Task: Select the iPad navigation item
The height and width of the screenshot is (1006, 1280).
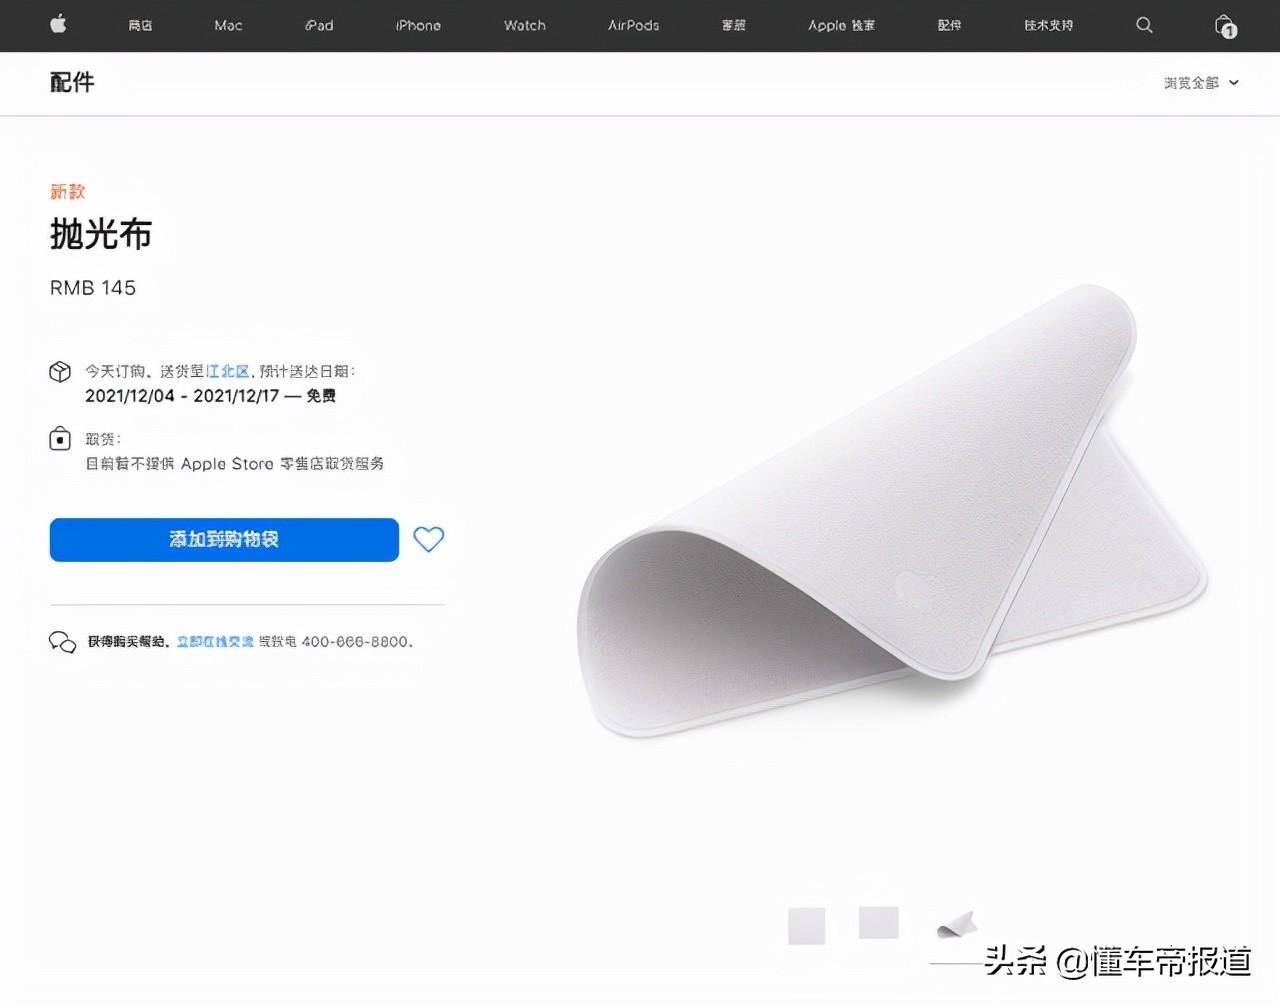Action: (x=320, y=25)
